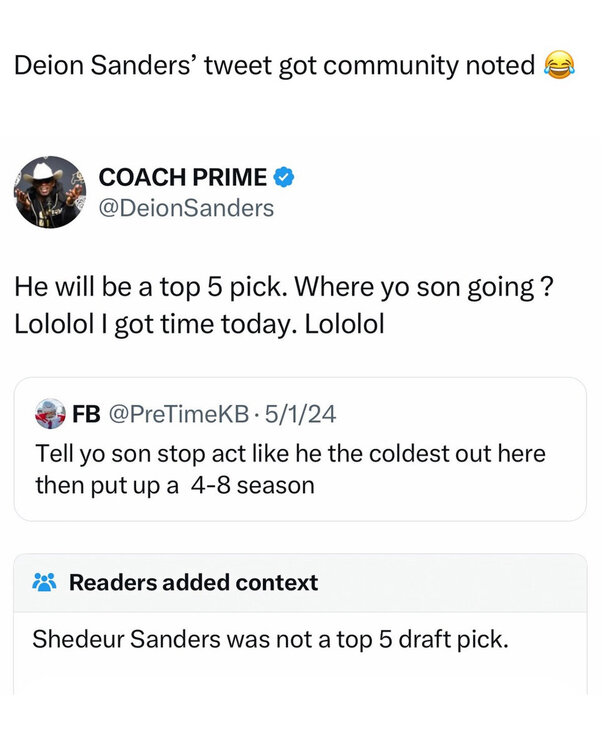Screen dimensions: 602x750
Task: Click the note "Shedeur Sanders was not a top 5 draft pick"
Action: tap(271, 640)
